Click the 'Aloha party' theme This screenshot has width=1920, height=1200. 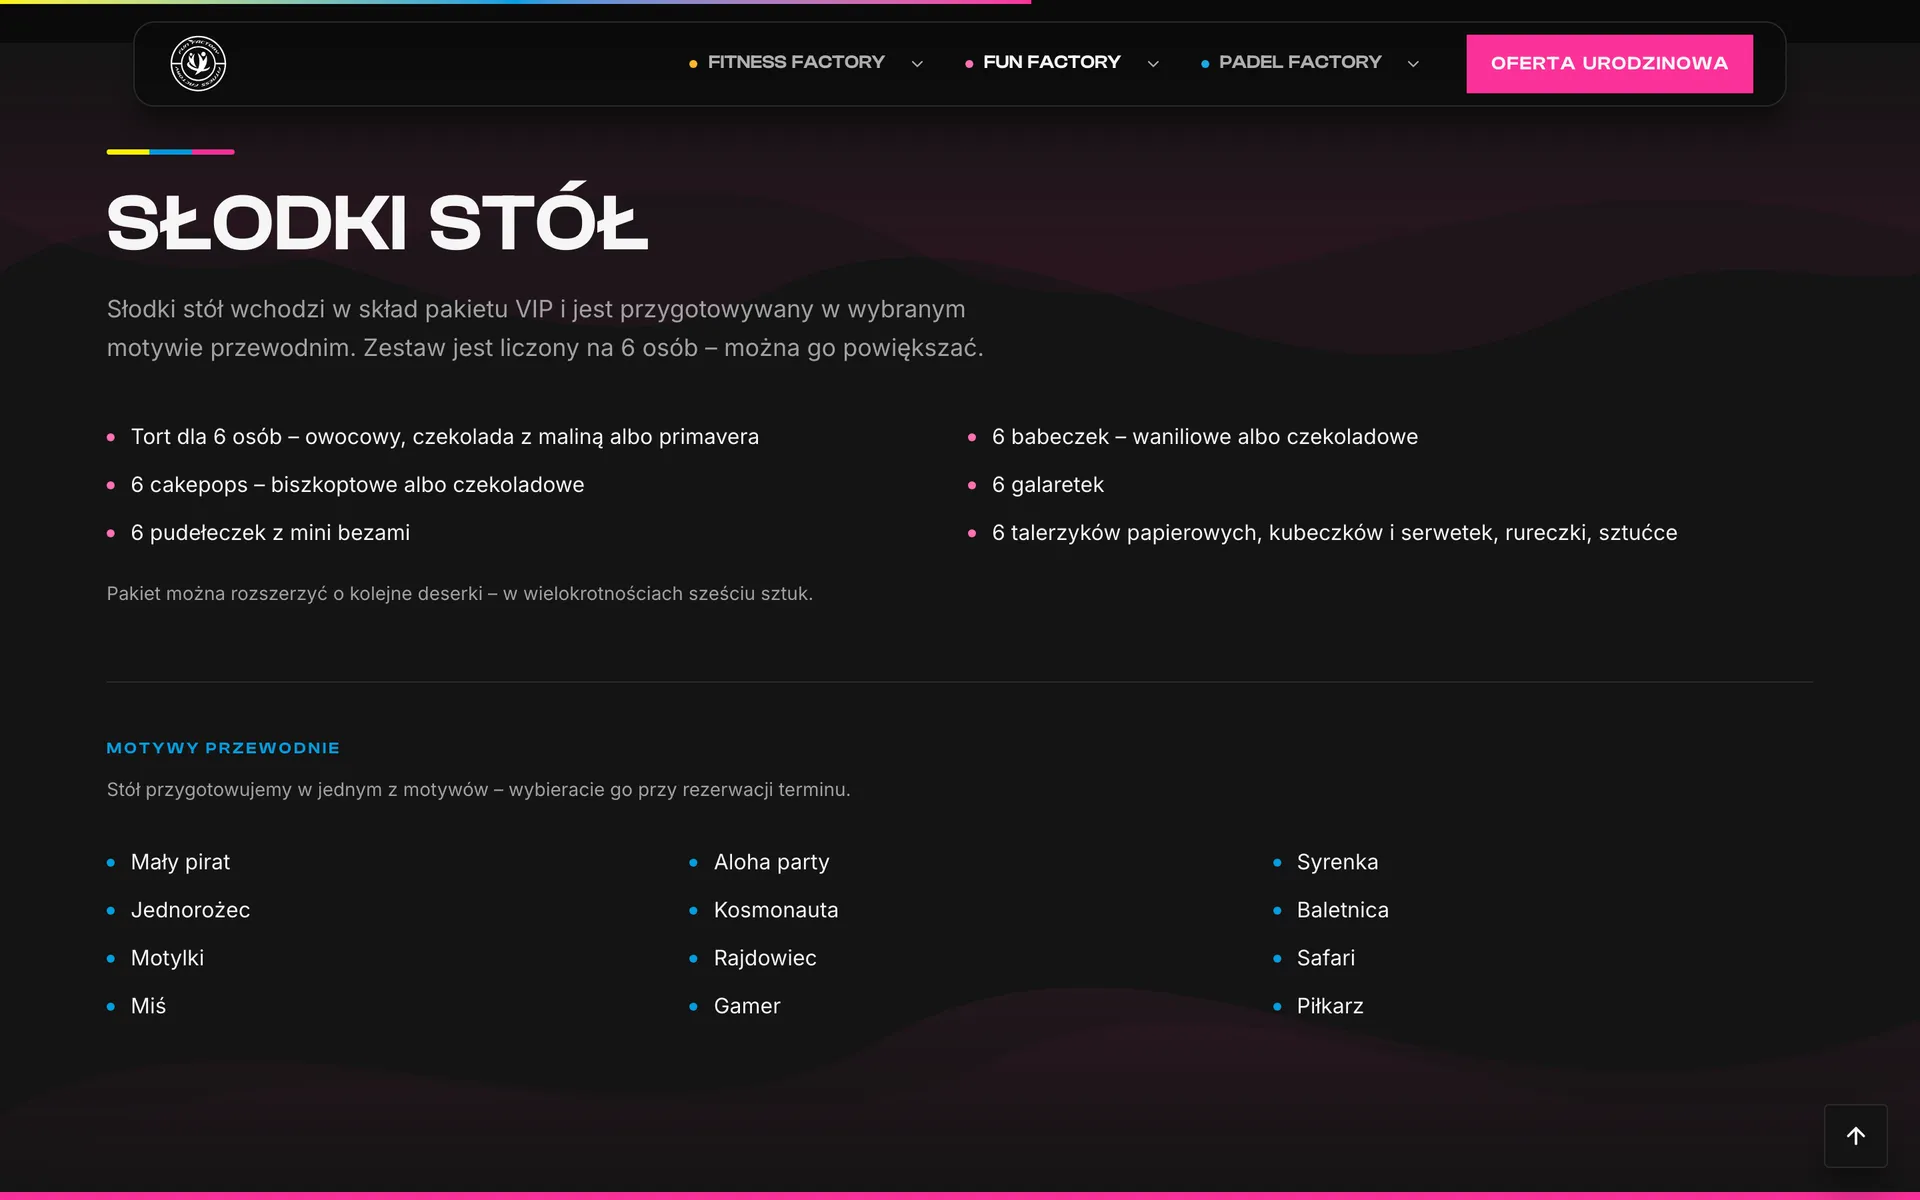click(x=771, y=862)
